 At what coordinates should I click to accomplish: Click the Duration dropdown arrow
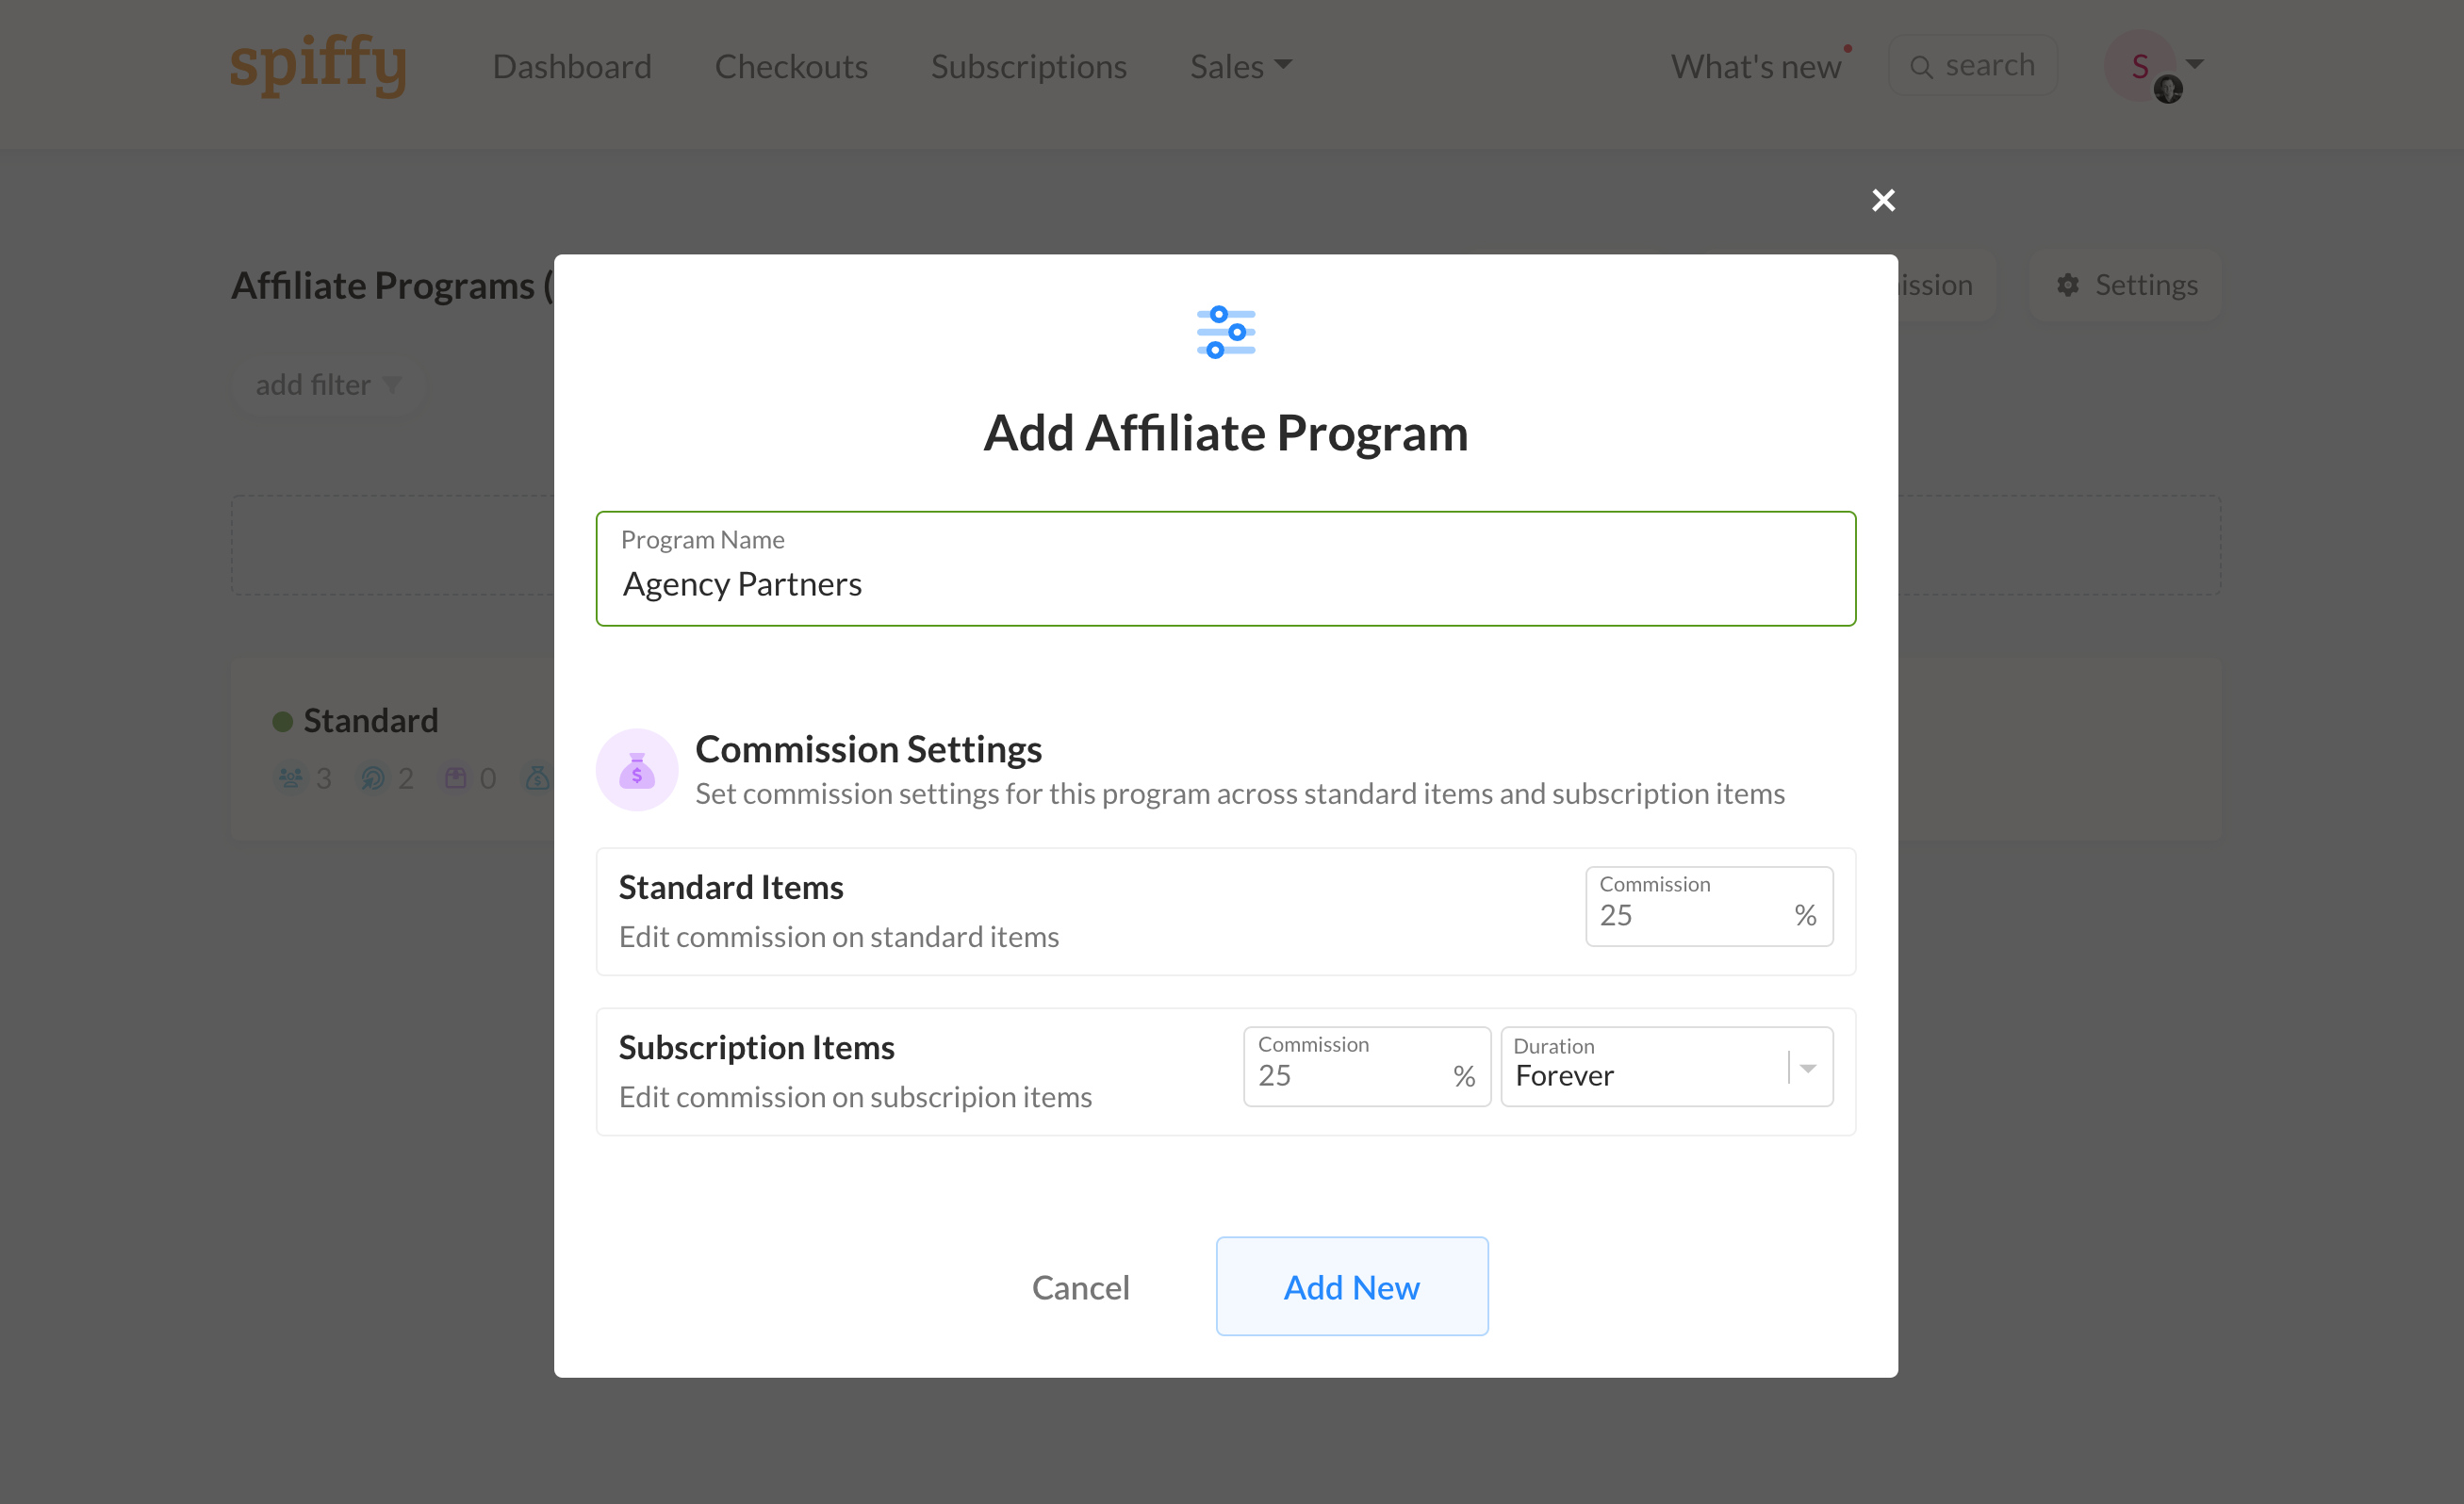[1808, 1068]
